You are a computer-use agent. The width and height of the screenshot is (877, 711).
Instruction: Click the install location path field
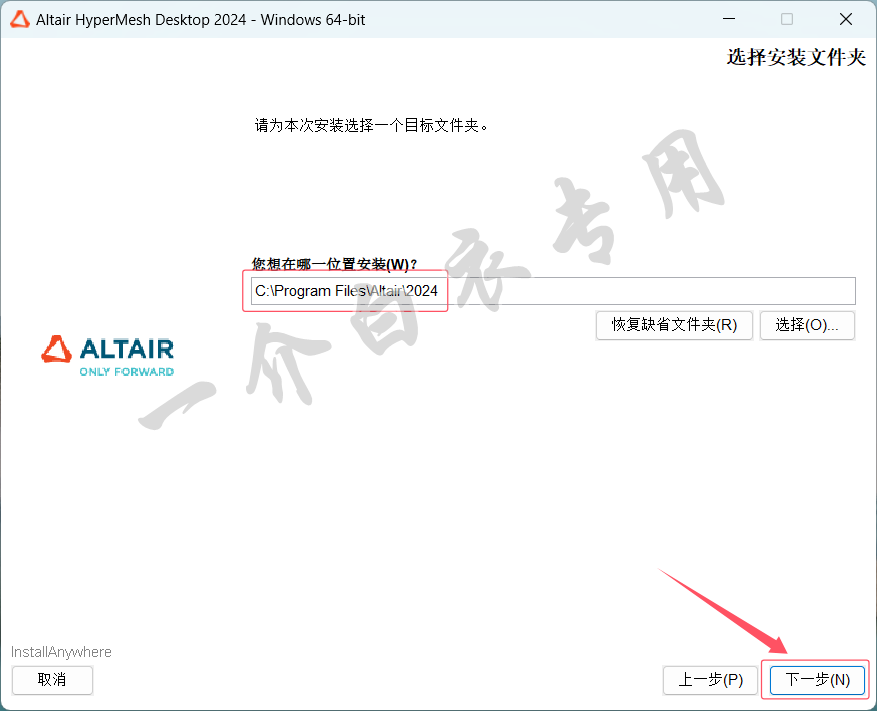pyautogui.click(x=553, y=291)
